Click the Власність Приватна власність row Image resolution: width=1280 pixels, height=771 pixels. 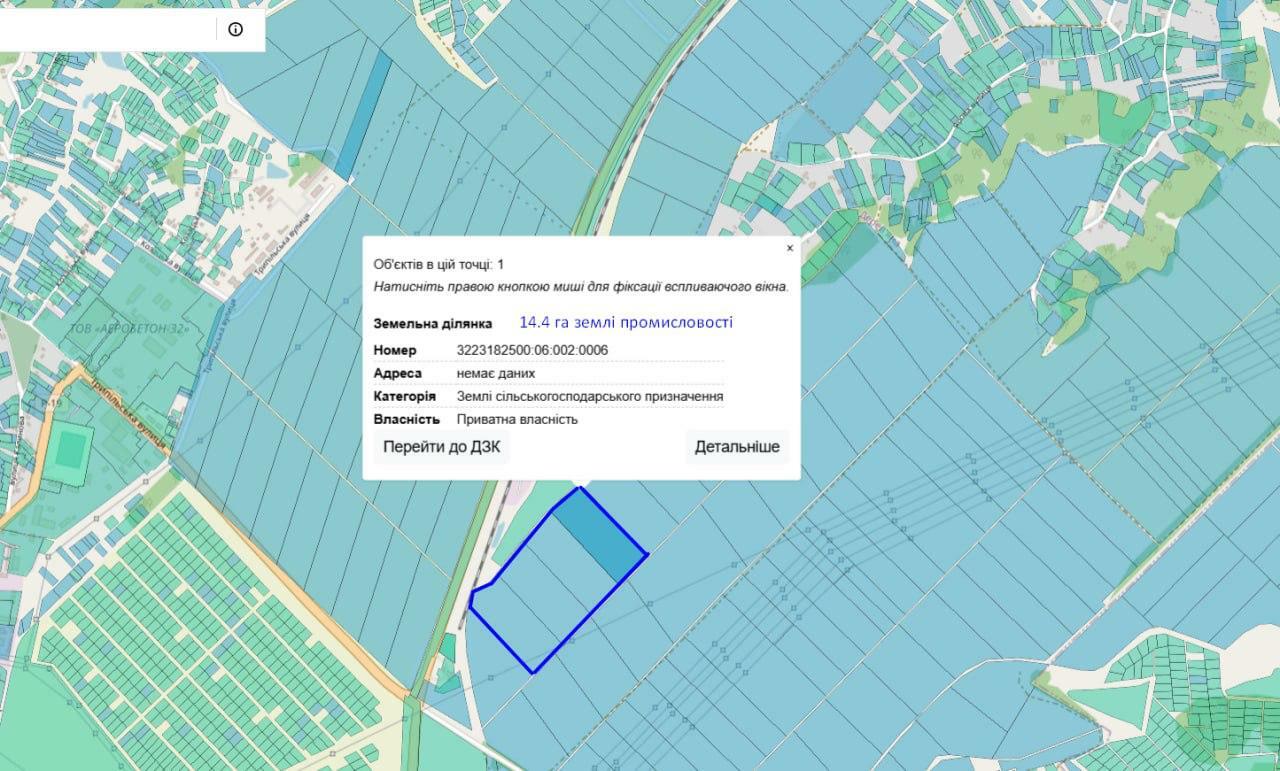point(548,419)
